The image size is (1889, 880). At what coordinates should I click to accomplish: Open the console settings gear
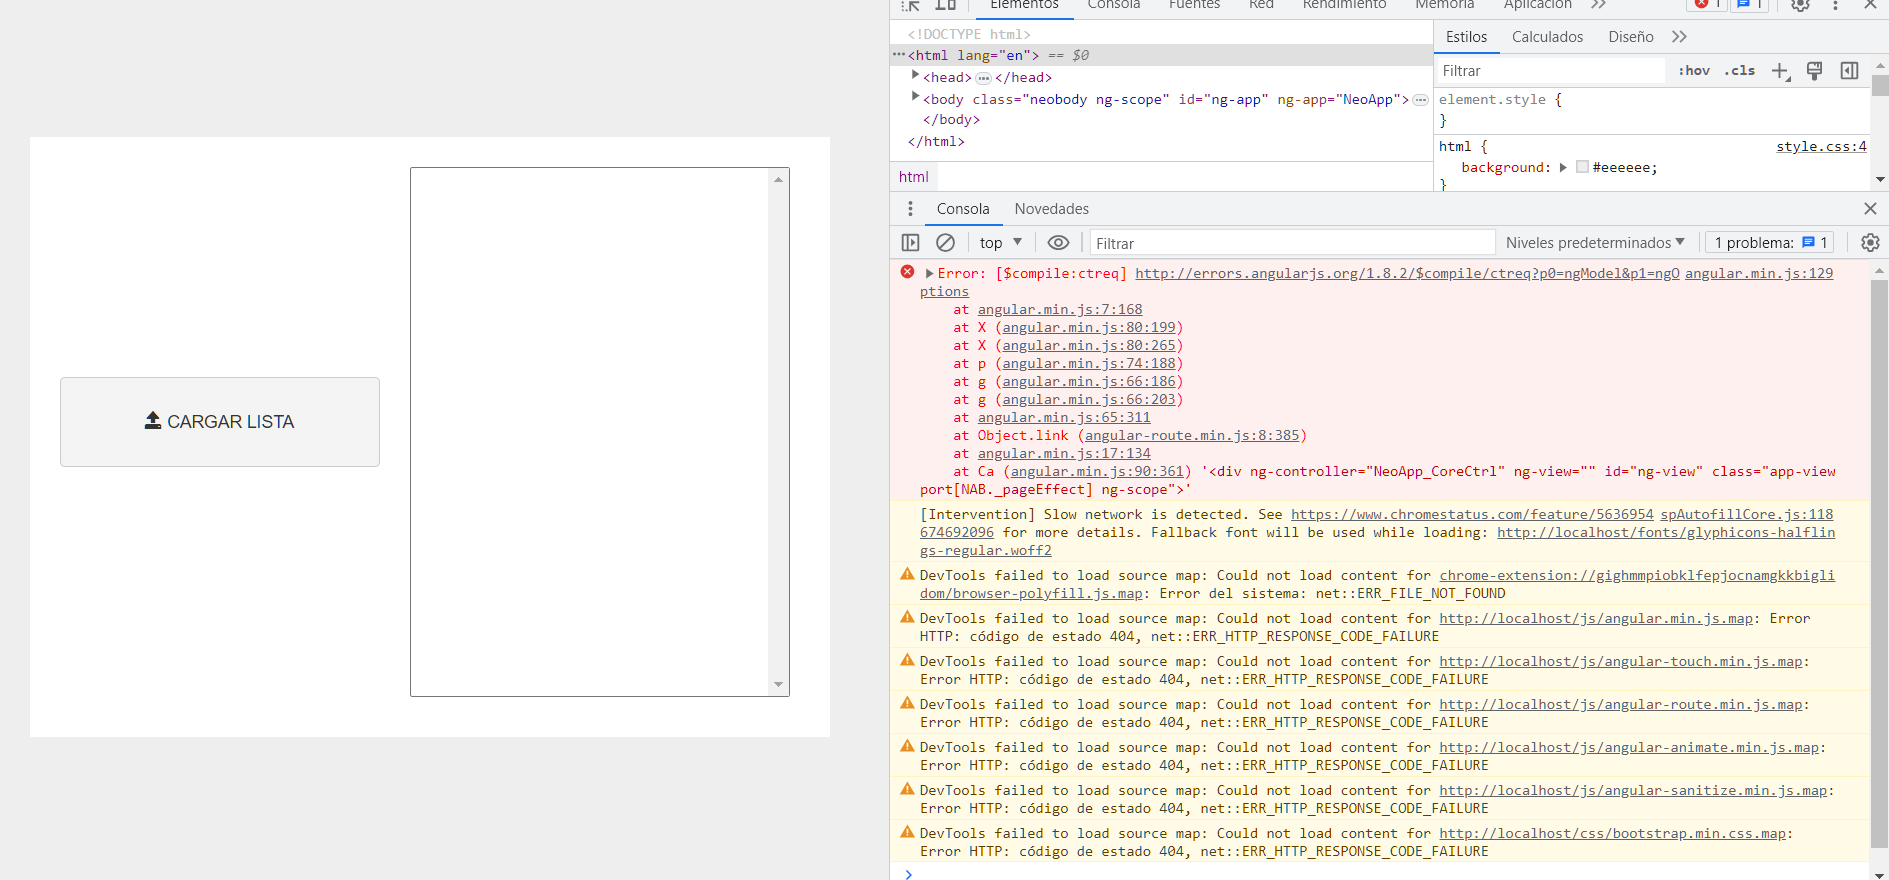point(1870,243)
